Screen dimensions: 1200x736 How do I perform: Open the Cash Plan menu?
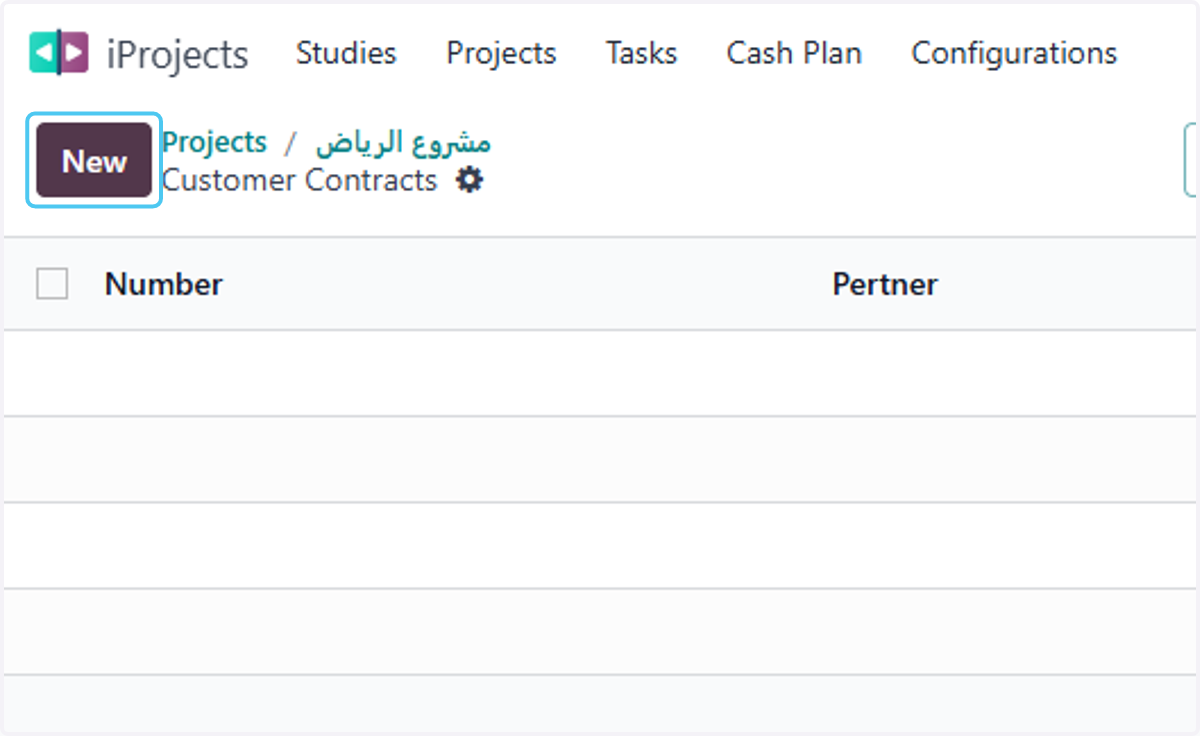pos(794,53)
